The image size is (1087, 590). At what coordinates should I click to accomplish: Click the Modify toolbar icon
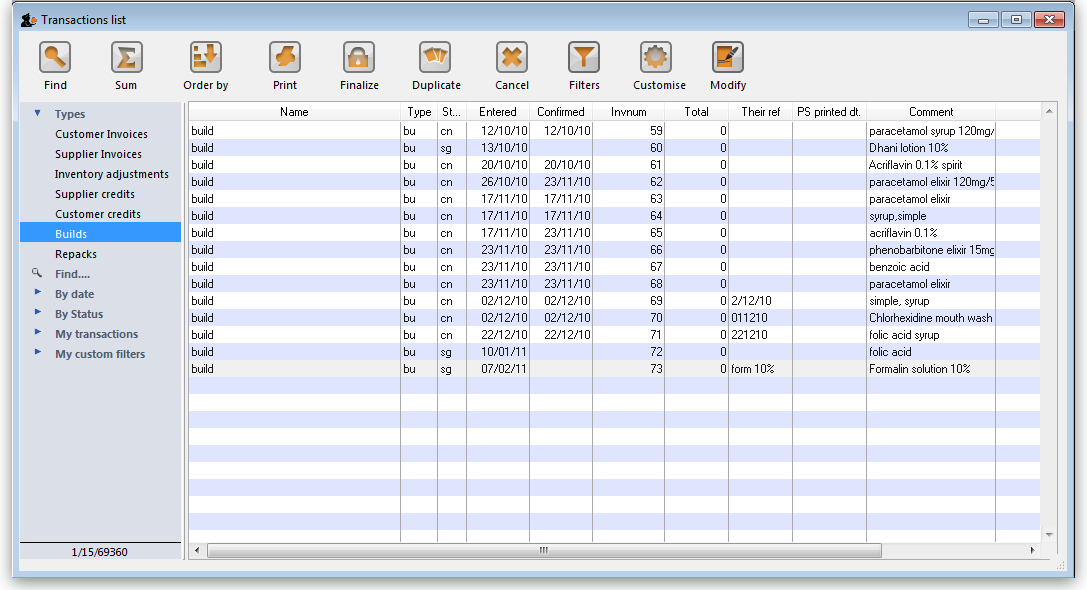click(728, 58)
